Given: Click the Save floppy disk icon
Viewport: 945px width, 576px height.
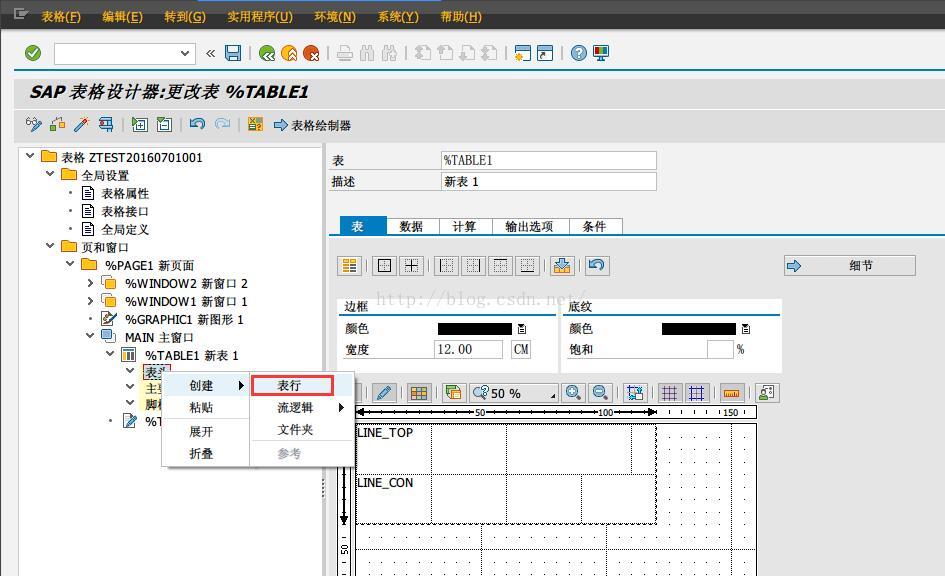Looking at the screenshot, I should 233,53.
